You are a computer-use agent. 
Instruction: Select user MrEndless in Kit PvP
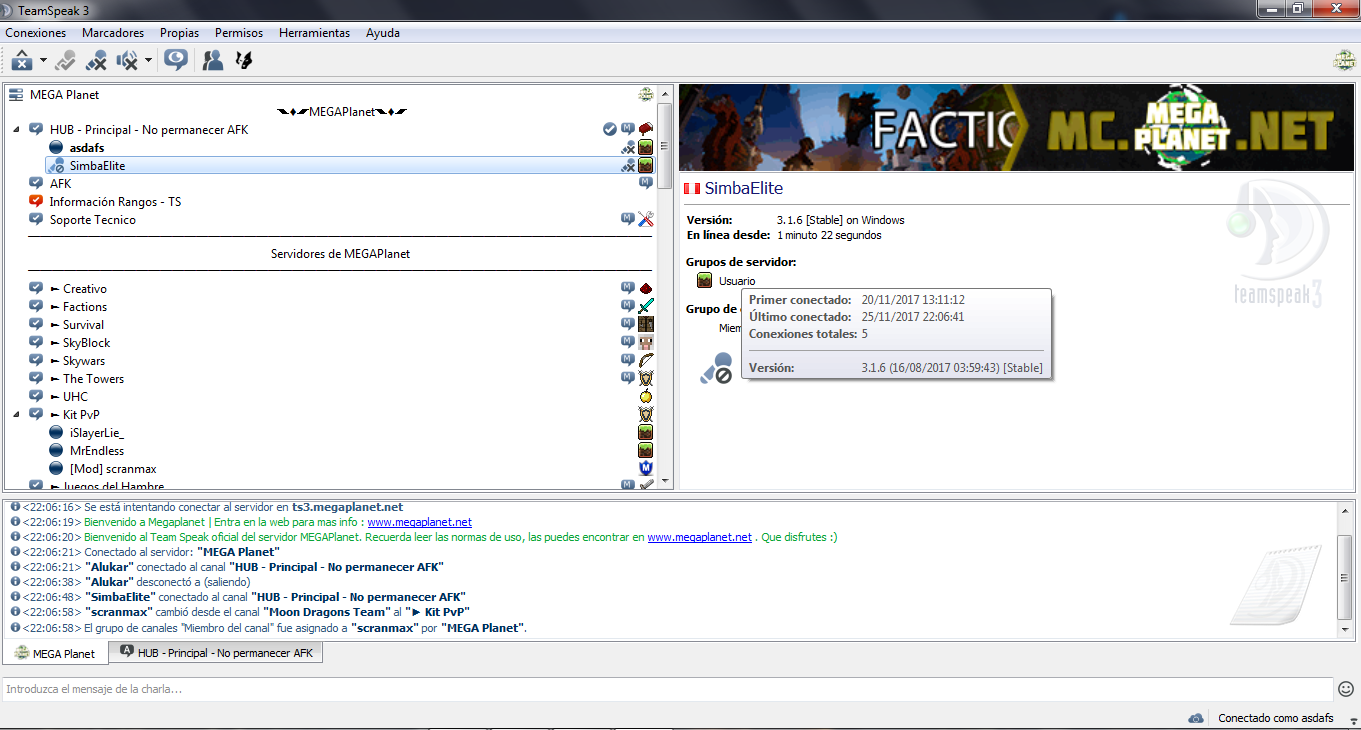click(97, 451)
